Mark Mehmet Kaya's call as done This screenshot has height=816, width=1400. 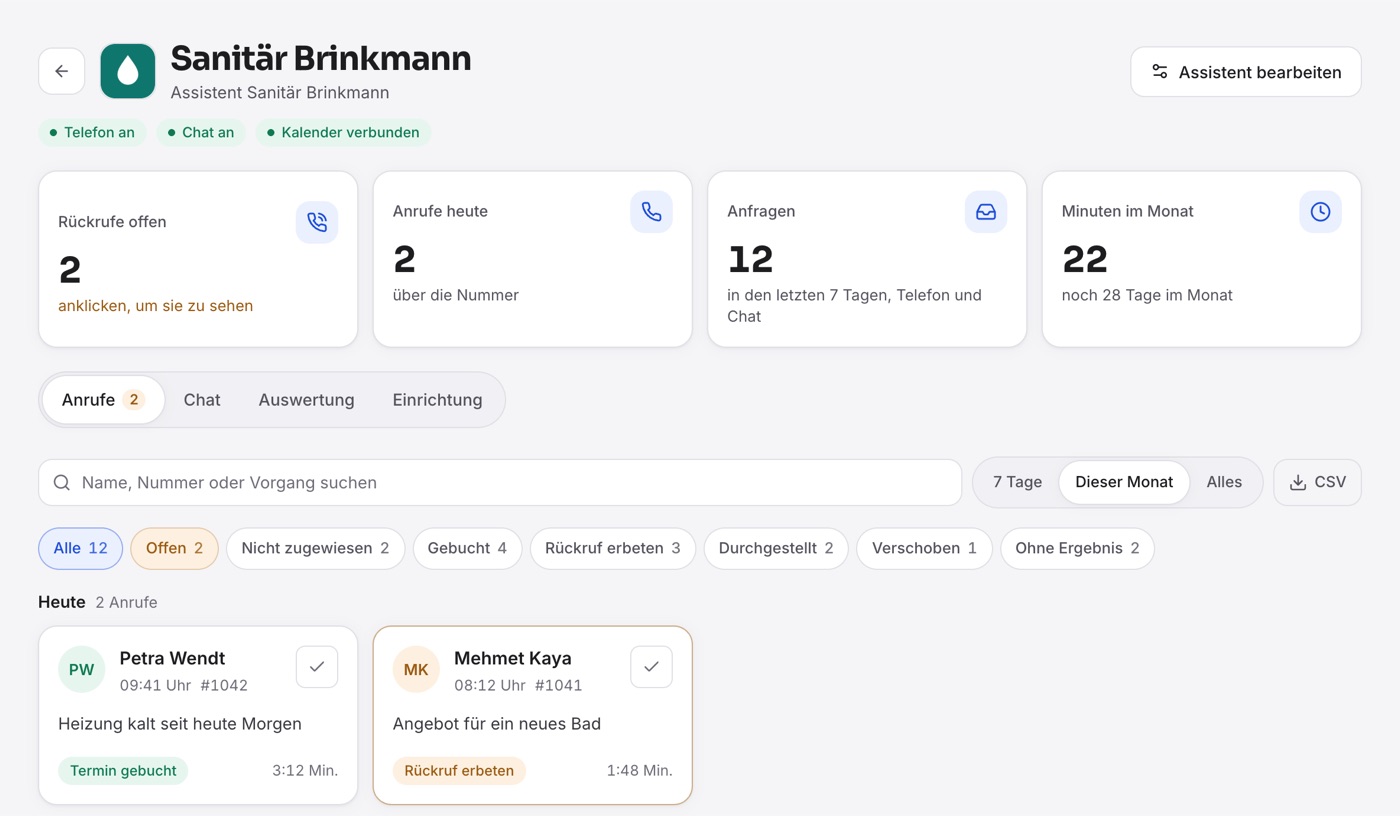pyautogui.click(x=651, y=667)
